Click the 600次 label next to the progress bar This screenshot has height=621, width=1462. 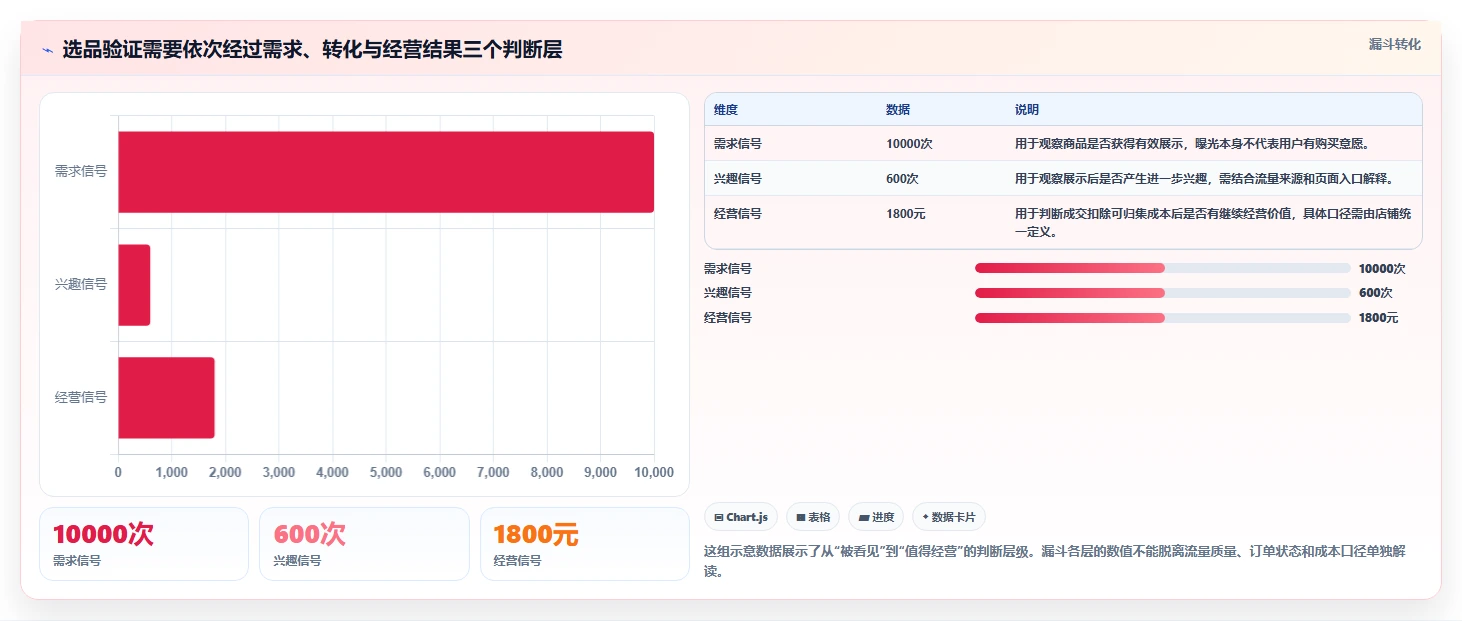coord(1375,293)
